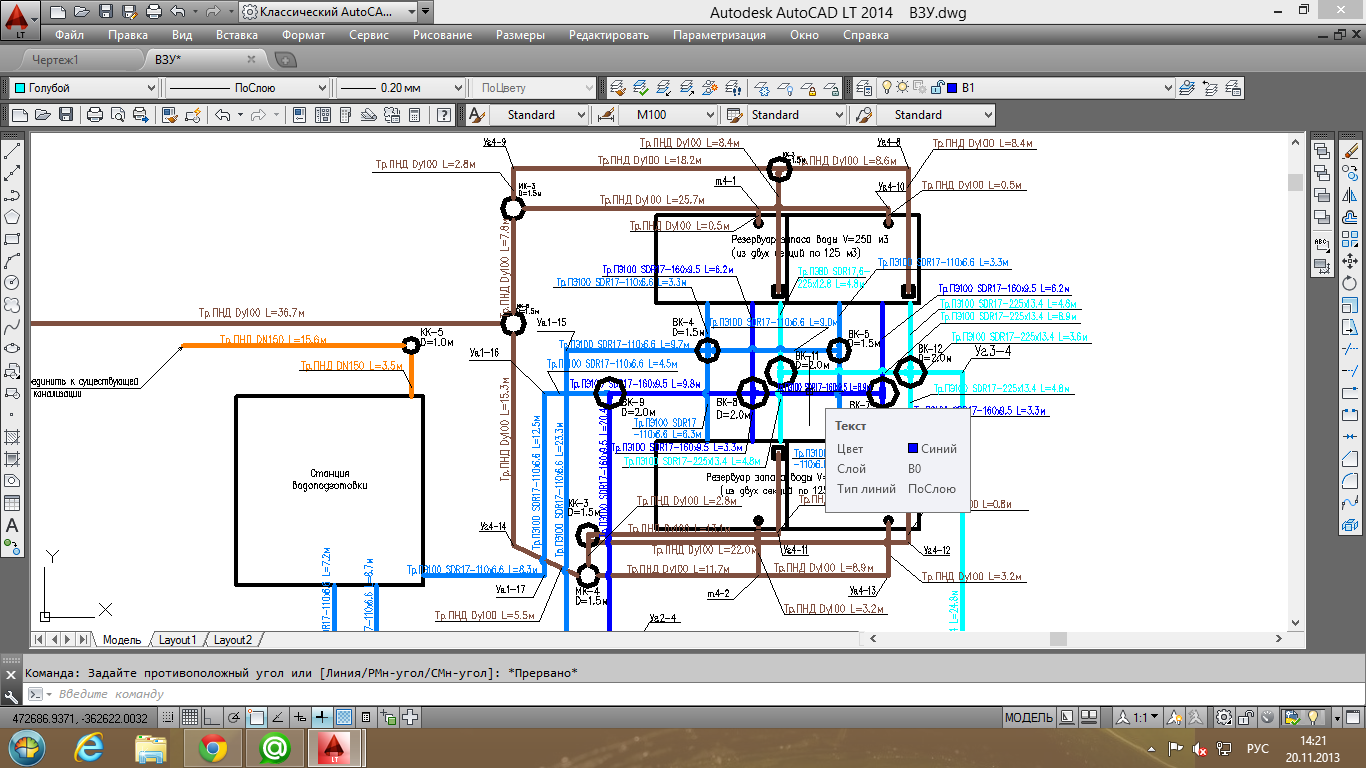Click Save in the quick access toolbar
This screenshot has height=768, width=1366.
point(106,12)
